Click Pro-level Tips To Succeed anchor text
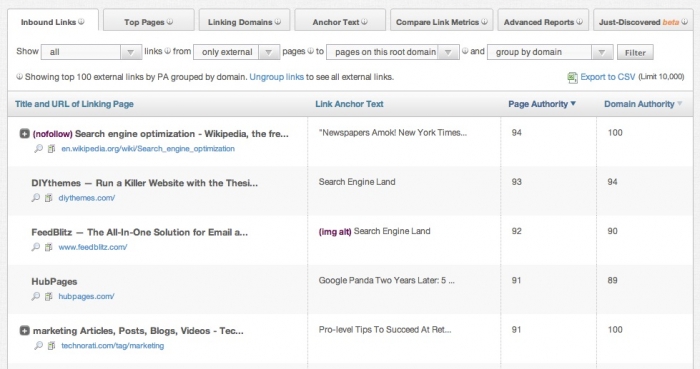 click(385, 329)
